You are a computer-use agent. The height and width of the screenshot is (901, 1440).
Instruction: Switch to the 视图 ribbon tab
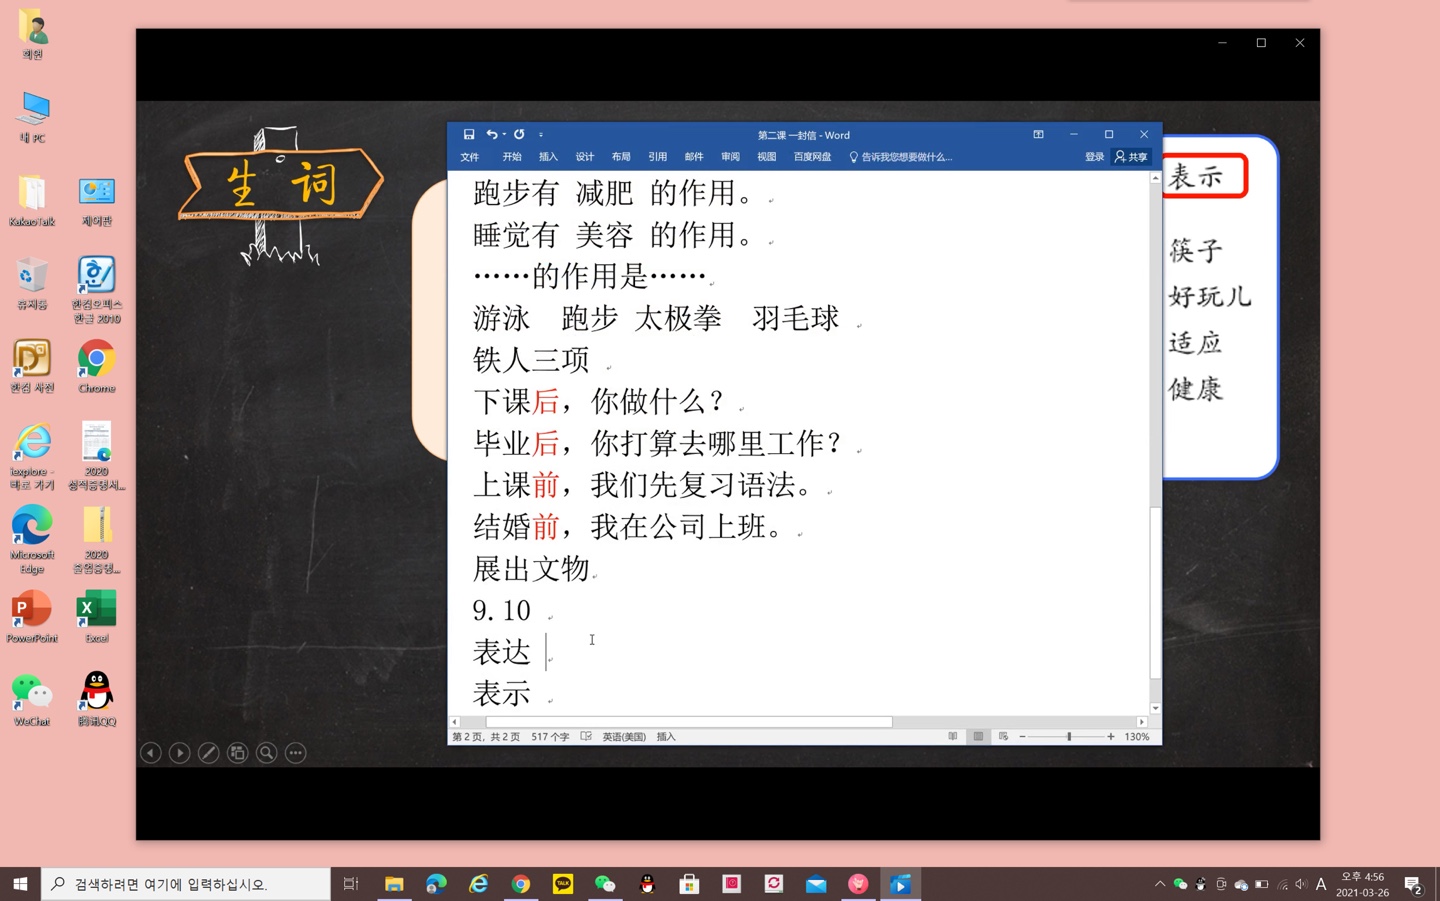(767, 157)
